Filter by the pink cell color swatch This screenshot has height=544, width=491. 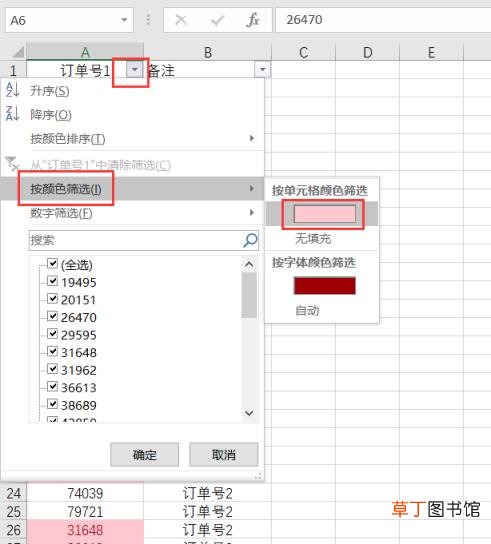pos(324,214)
